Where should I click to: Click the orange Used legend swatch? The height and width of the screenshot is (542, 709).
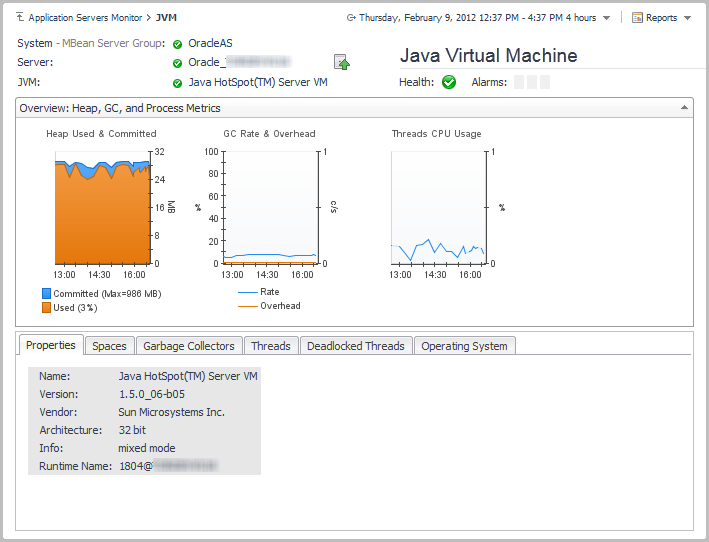[x=47, y=307]
